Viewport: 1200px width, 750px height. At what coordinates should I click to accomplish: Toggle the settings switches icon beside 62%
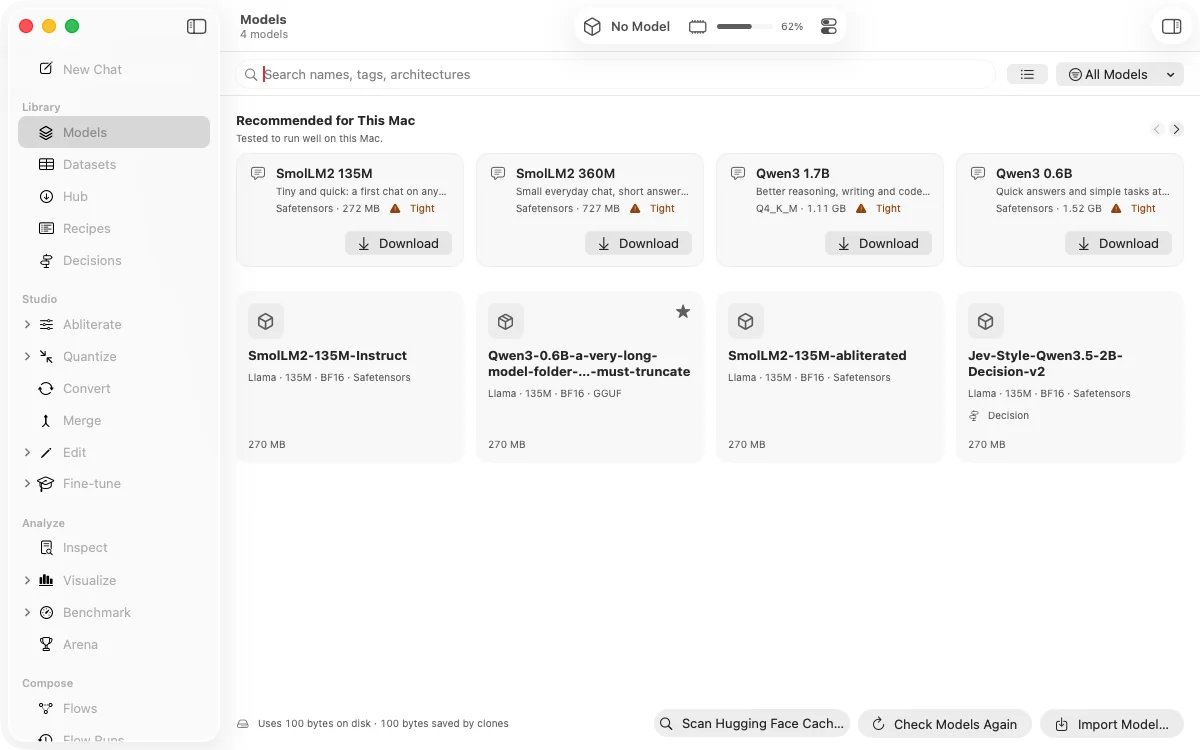tap(829, 27)
